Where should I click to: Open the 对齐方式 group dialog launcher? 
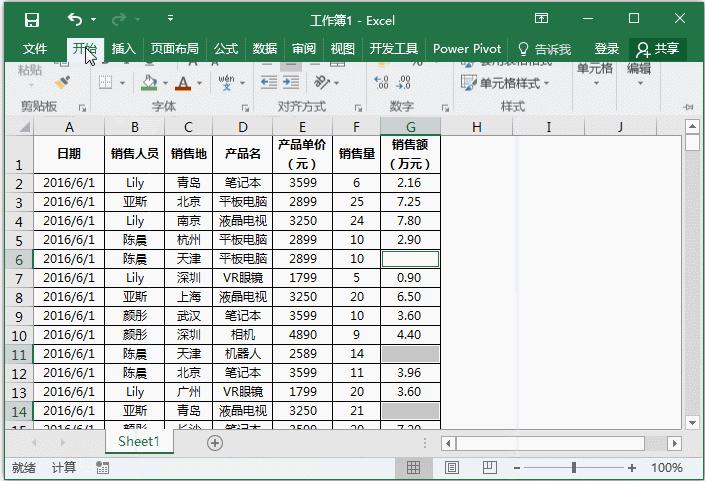[x=358, y=108]
